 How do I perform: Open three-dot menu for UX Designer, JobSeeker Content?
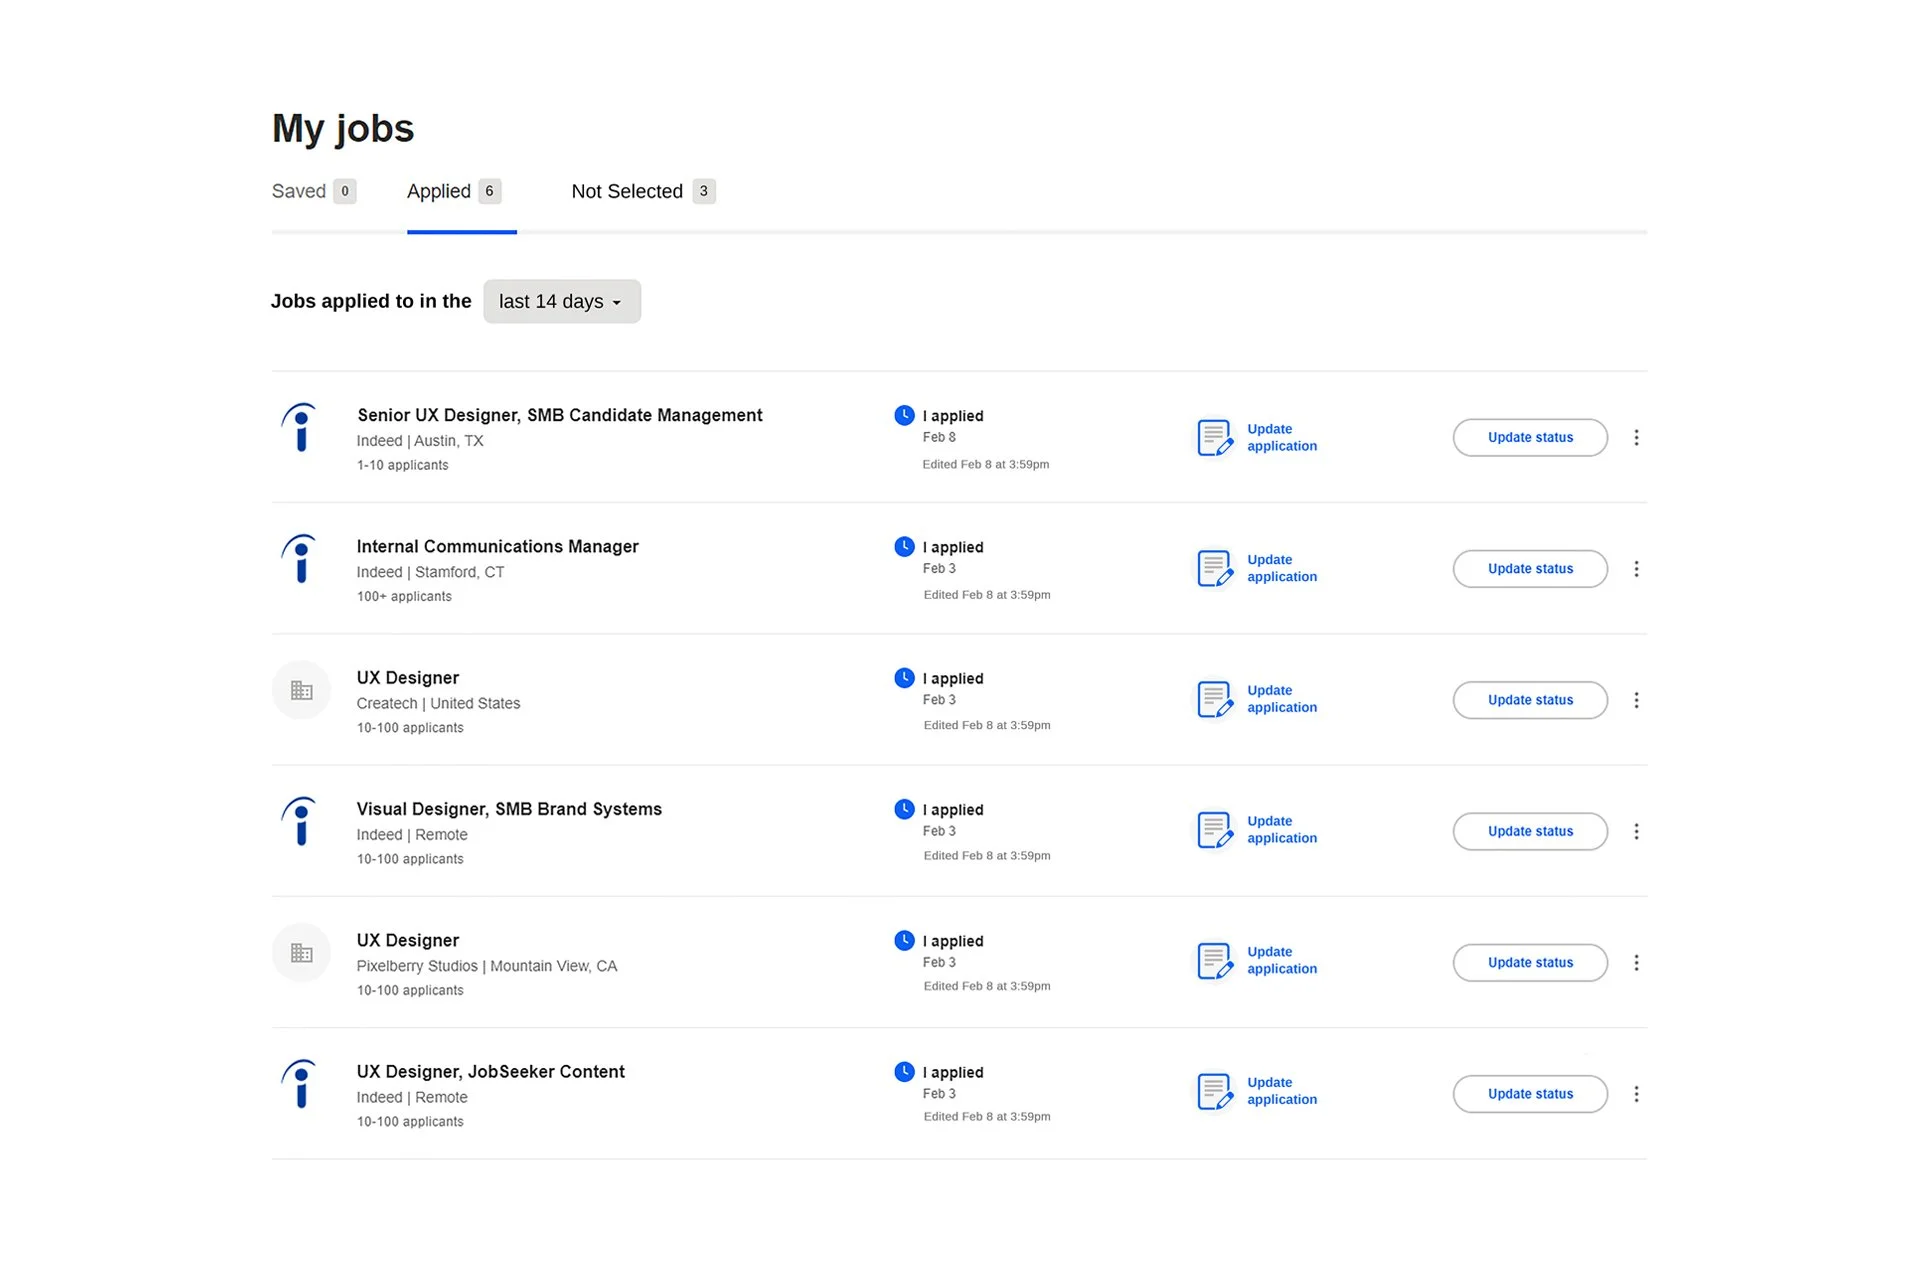[x=1636, y=1094]
